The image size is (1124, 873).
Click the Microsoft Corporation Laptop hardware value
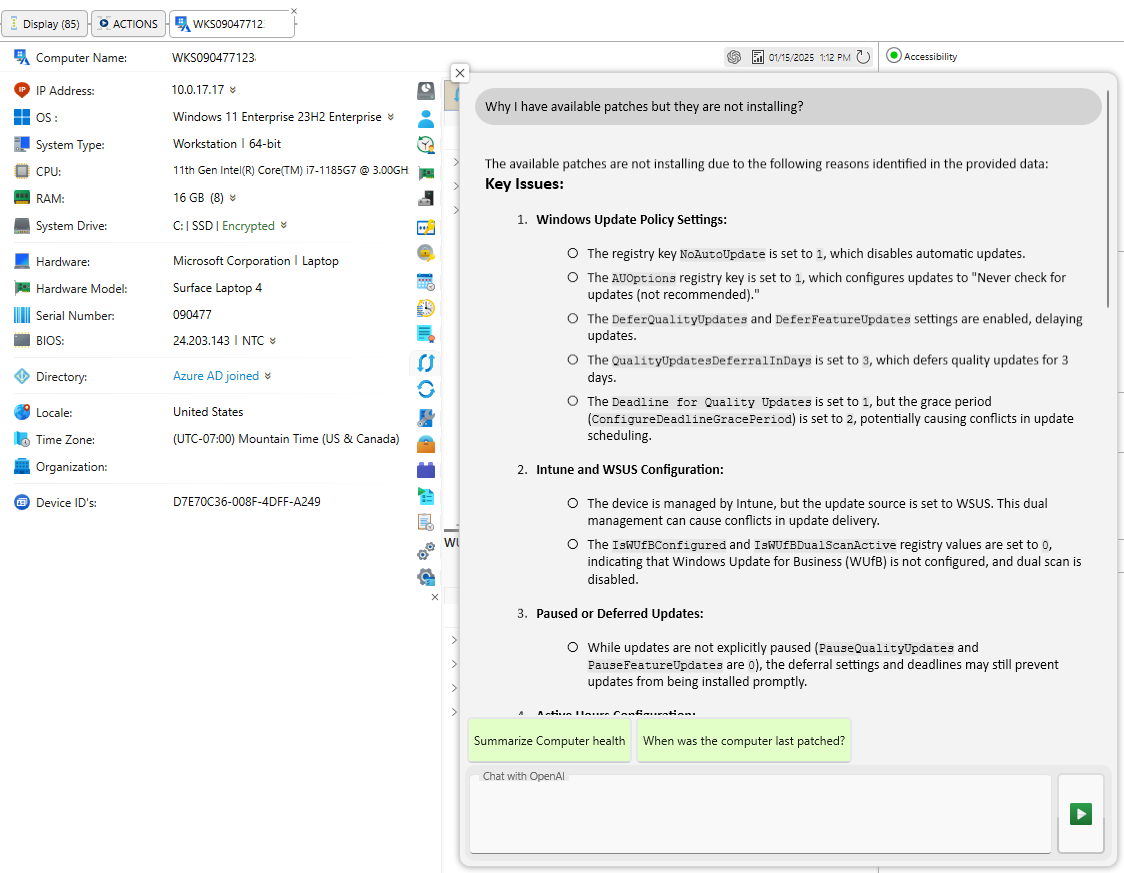click(255, 261)
